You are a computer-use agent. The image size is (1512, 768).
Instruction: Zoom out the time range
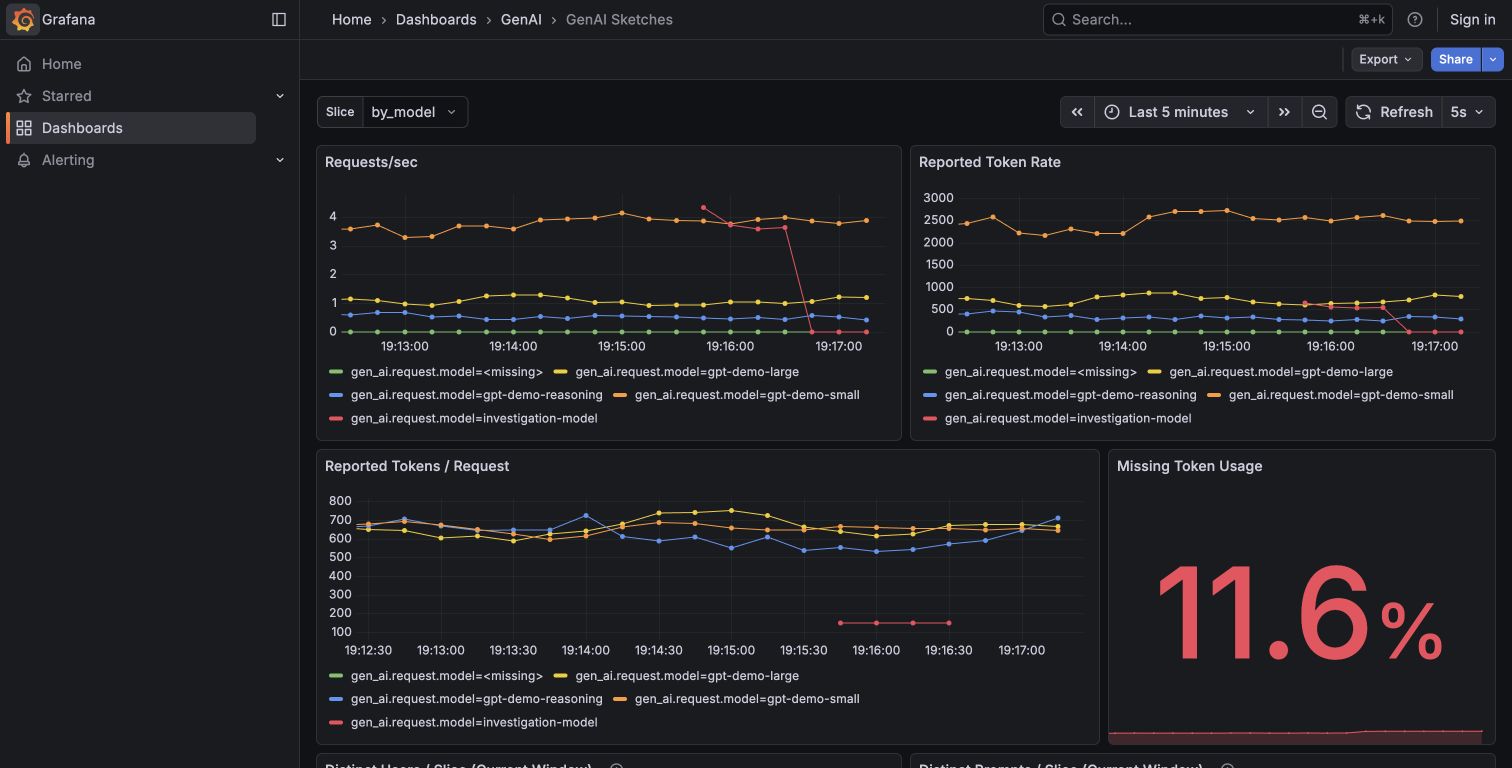tap(1319, 112)
